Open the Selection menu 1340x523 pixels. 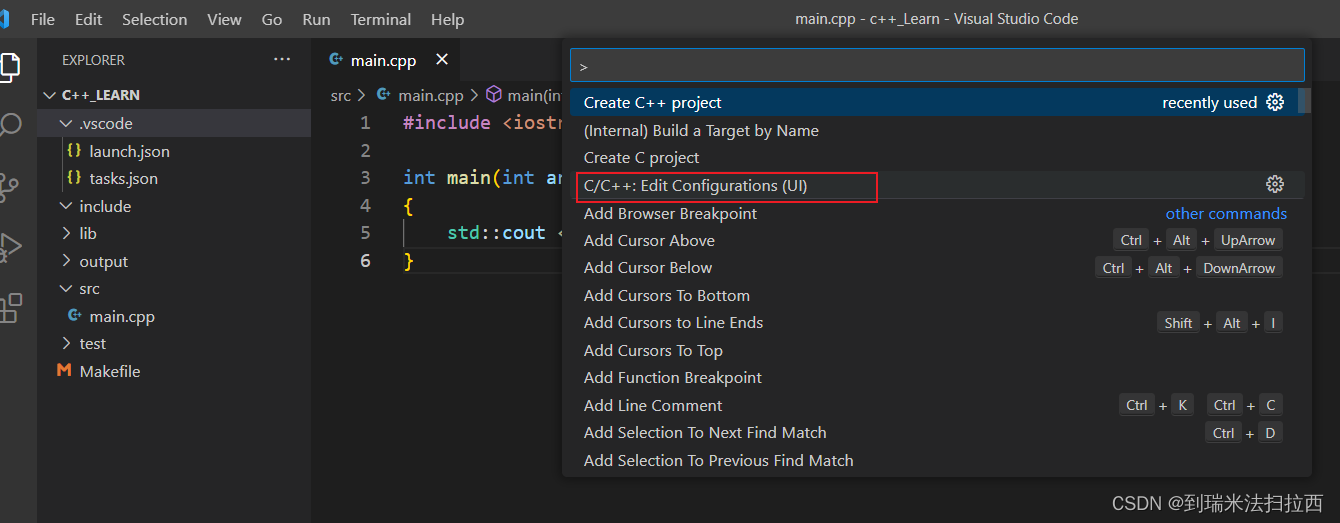pyautogui.click(x=154, y=19)
